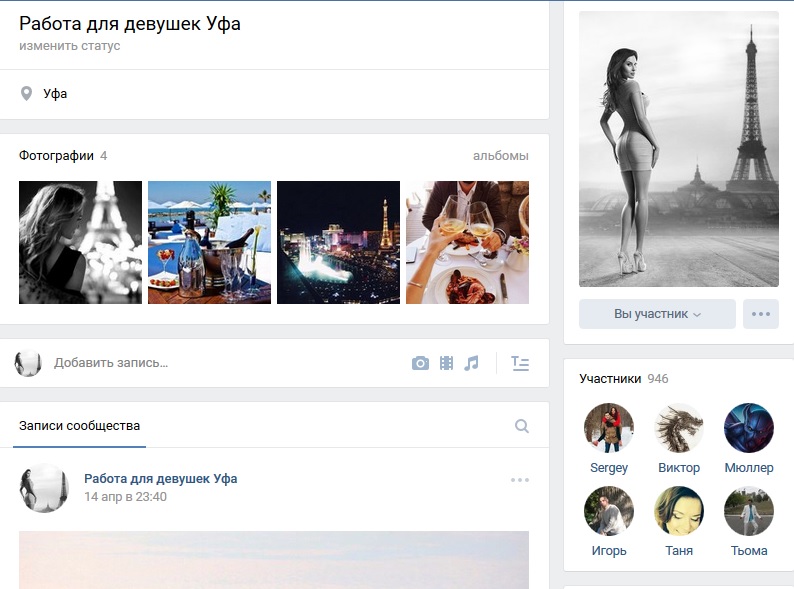
Task: Click the photo count '4'
Action: click(103, 155)
